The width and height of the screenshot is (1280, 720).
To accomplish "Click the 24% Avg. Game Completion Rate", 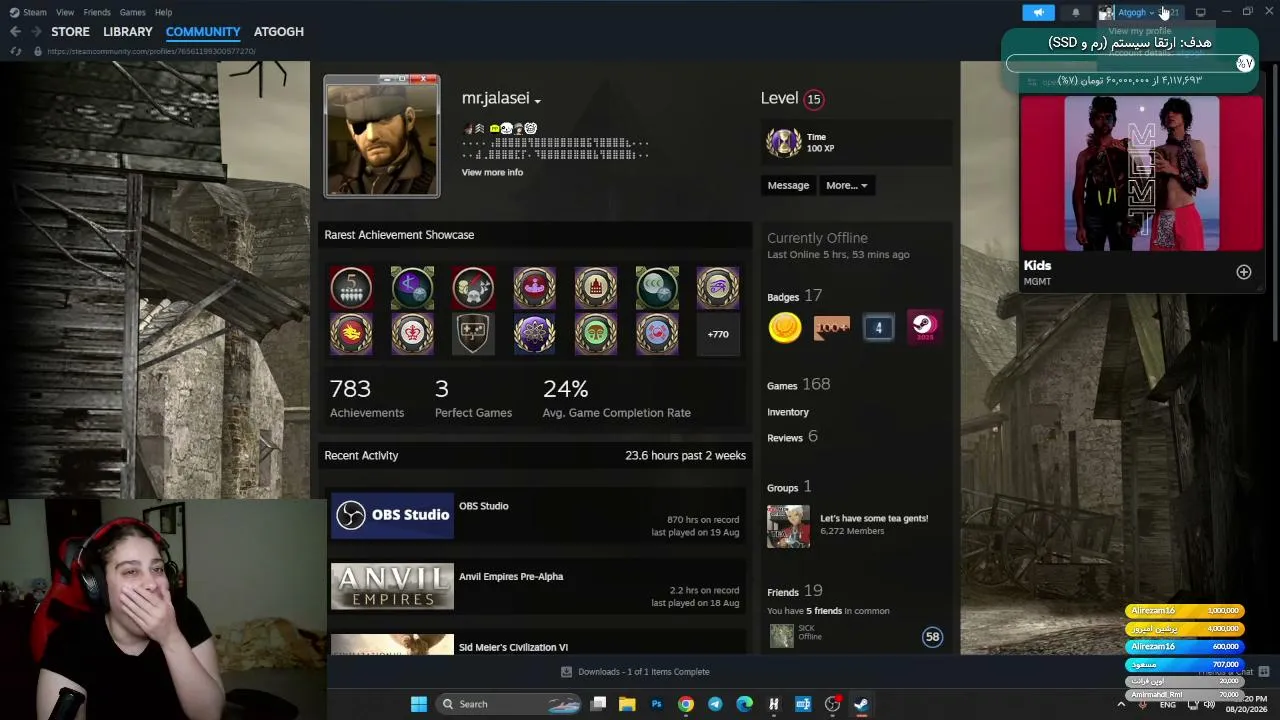I will tap(616, 398).
